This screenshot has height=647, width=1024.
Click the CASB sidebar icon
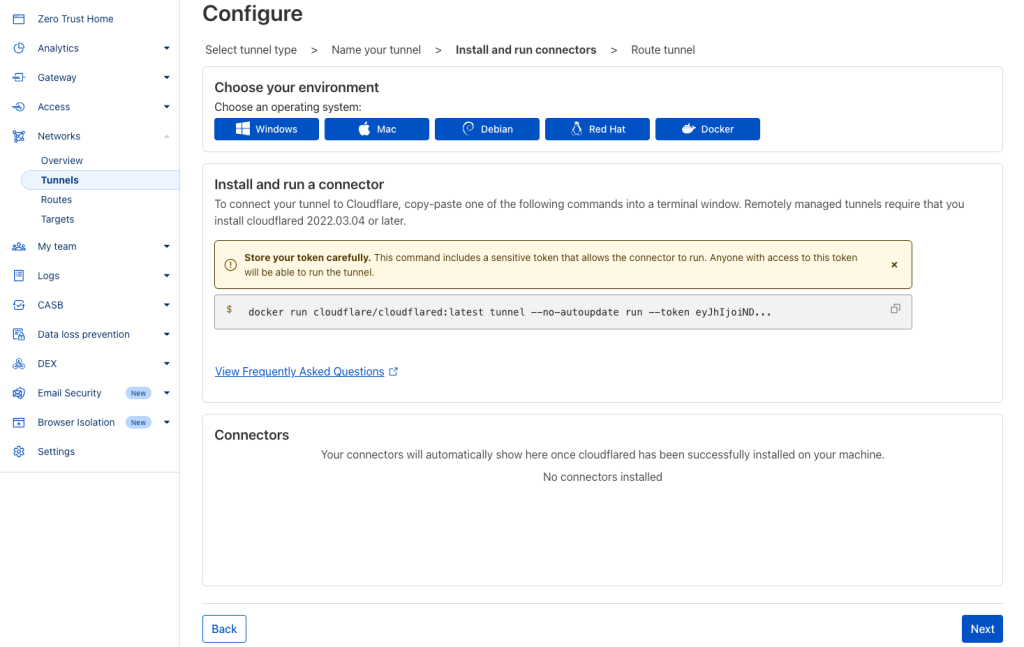pos(19,305)
